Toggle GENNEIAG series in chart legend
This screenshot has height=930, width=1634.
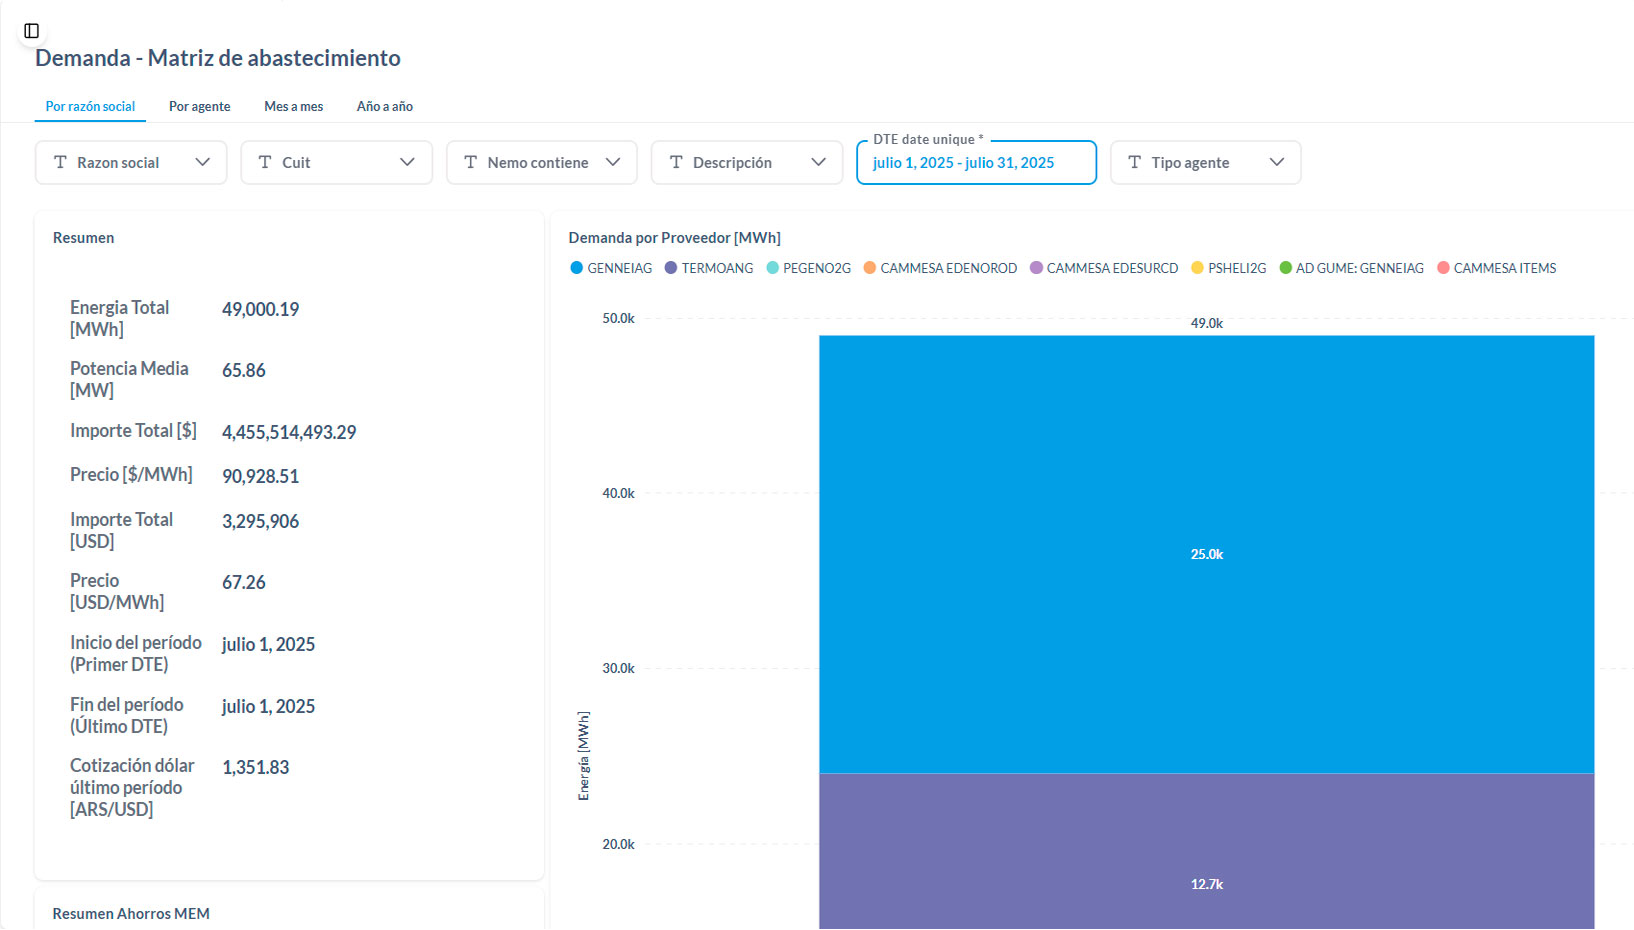point(611,268)
